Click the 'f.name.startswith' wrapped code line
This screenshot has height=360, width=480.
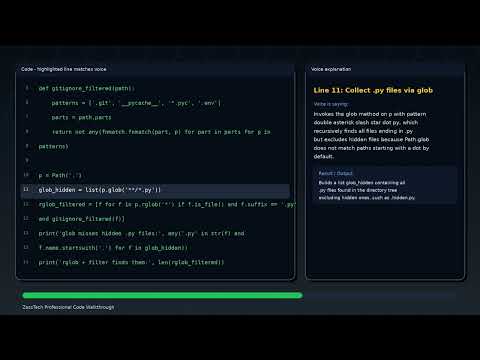[113, 248]
